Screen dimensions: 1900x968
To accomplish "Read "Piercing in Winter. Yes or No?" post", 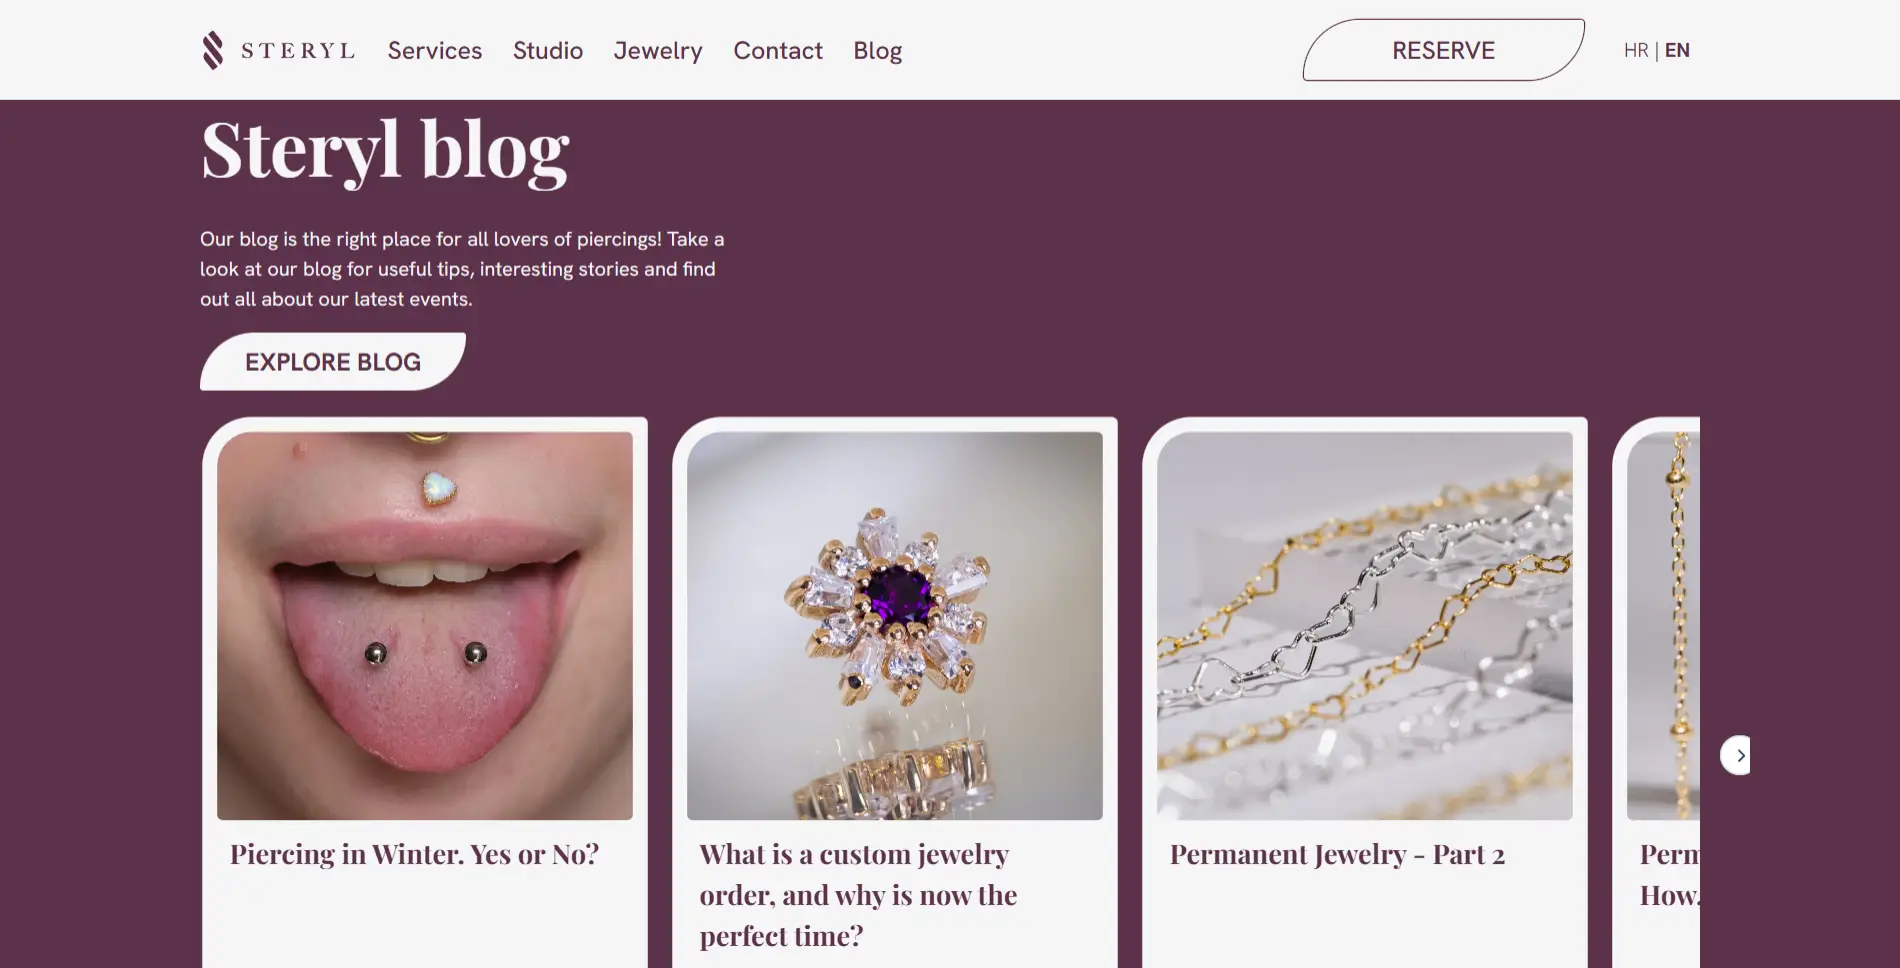I will pyautogui.click(x=414, y=854).
